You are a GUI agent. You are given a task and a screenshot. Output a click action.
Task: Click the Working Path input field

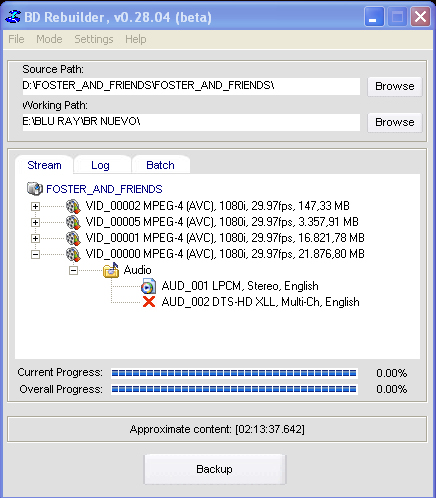tap(191, 122)
